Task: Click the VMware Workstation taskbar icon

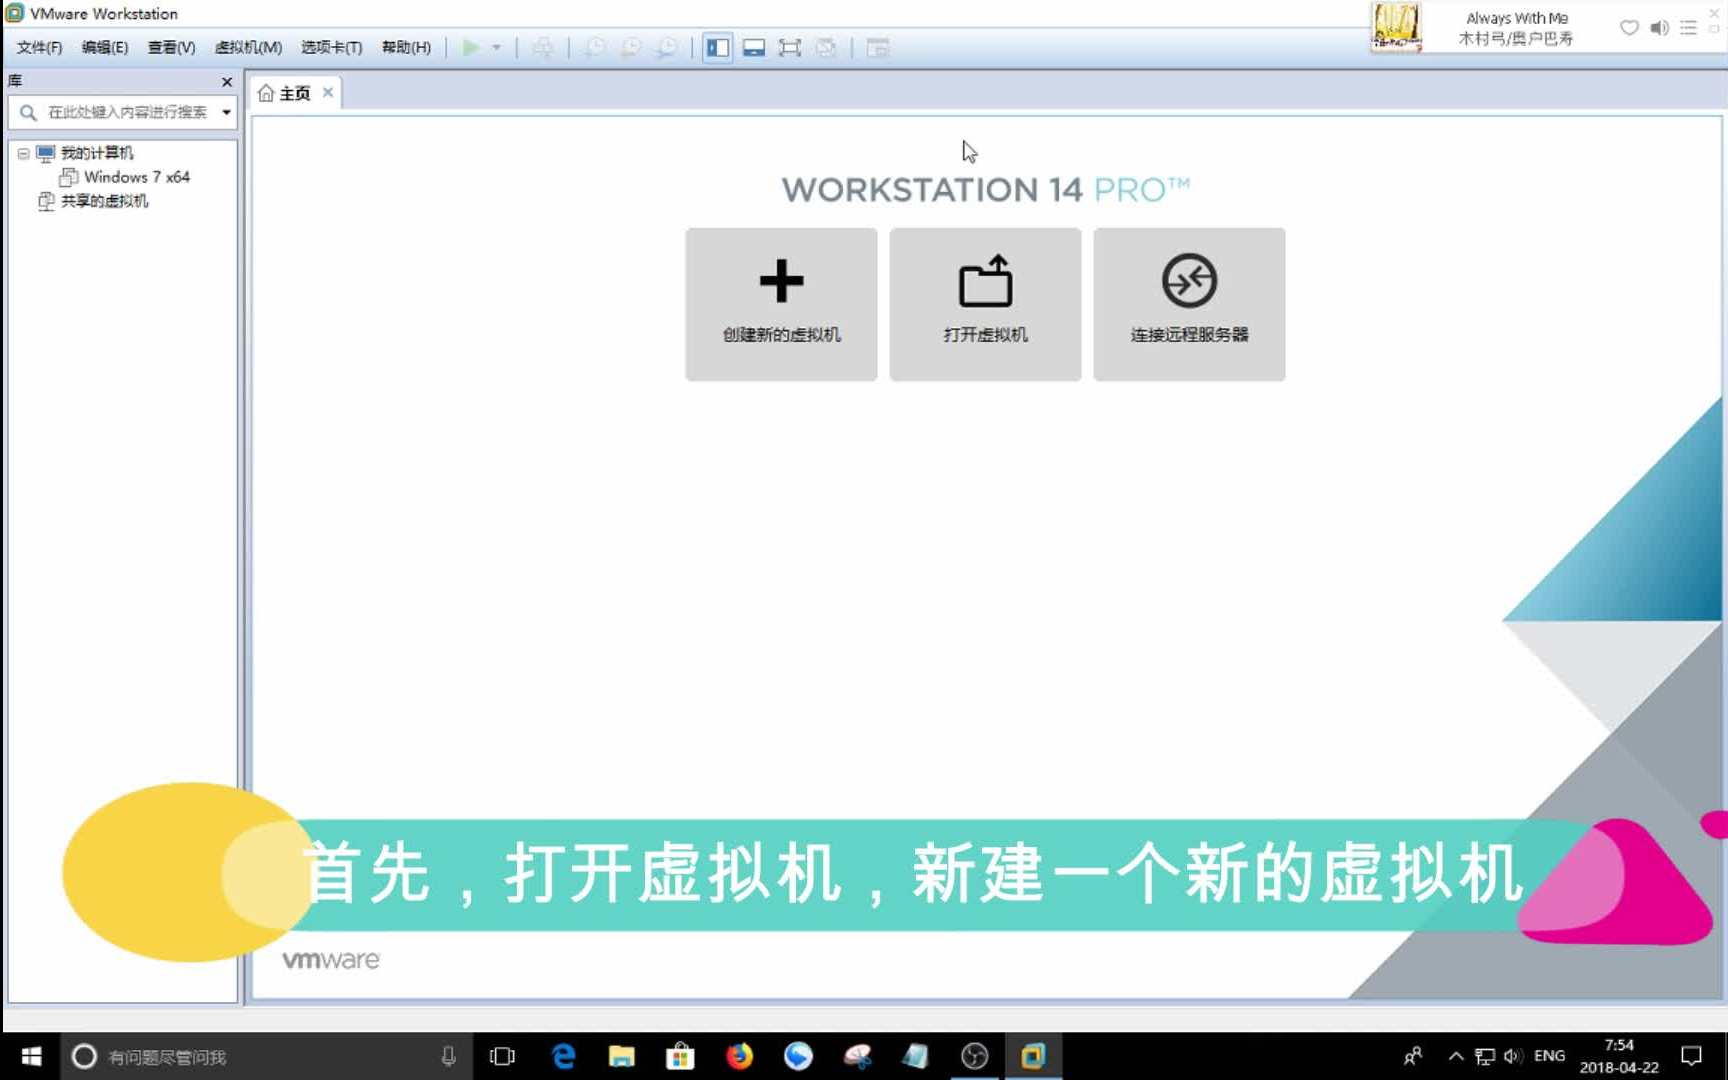Action: coord(1033,1056)
